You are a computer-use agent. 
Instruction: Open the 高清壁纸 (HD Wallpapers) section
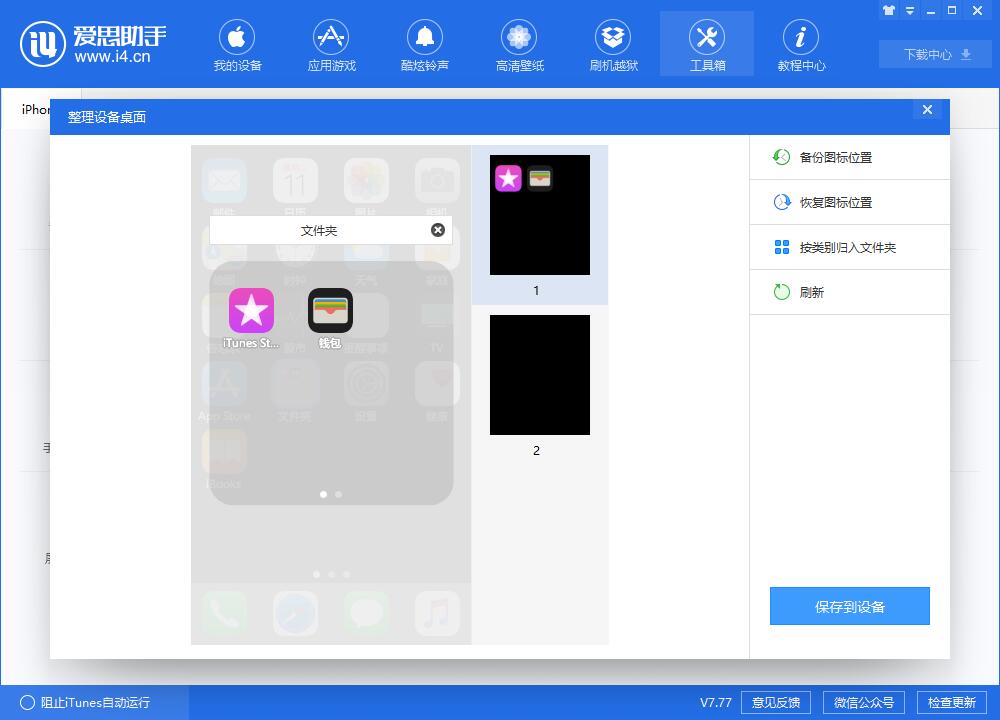518,42
